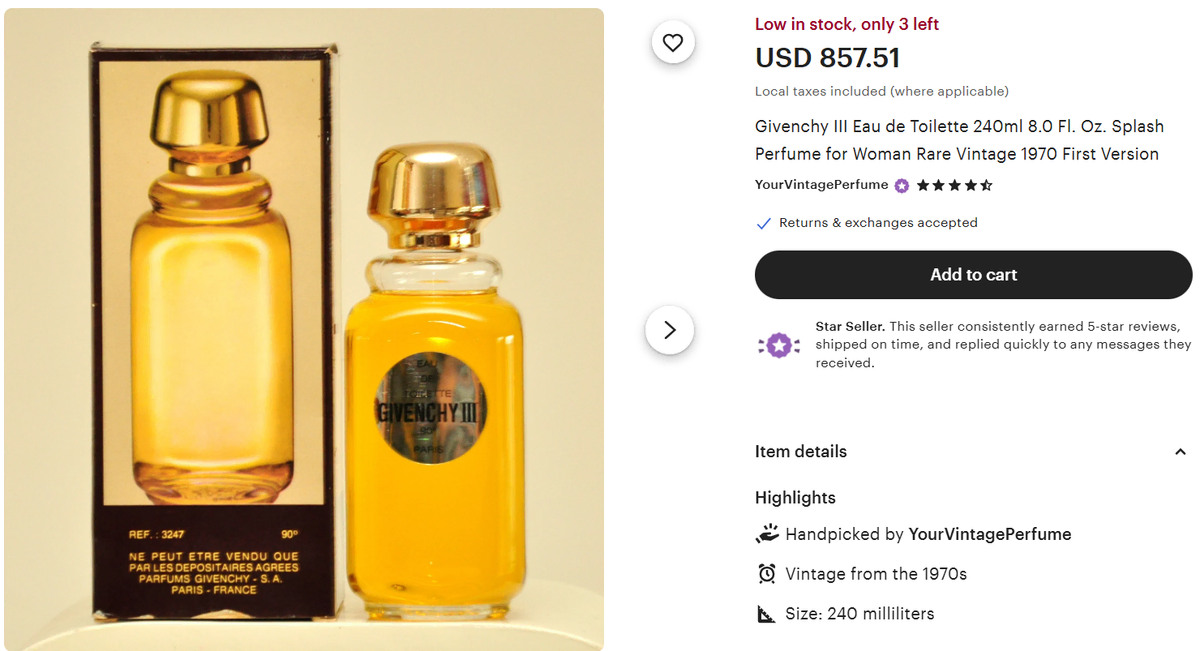Click the Returns & exchanges accepted text
This screenshot has width=1200, height=651.
point(878,223)
